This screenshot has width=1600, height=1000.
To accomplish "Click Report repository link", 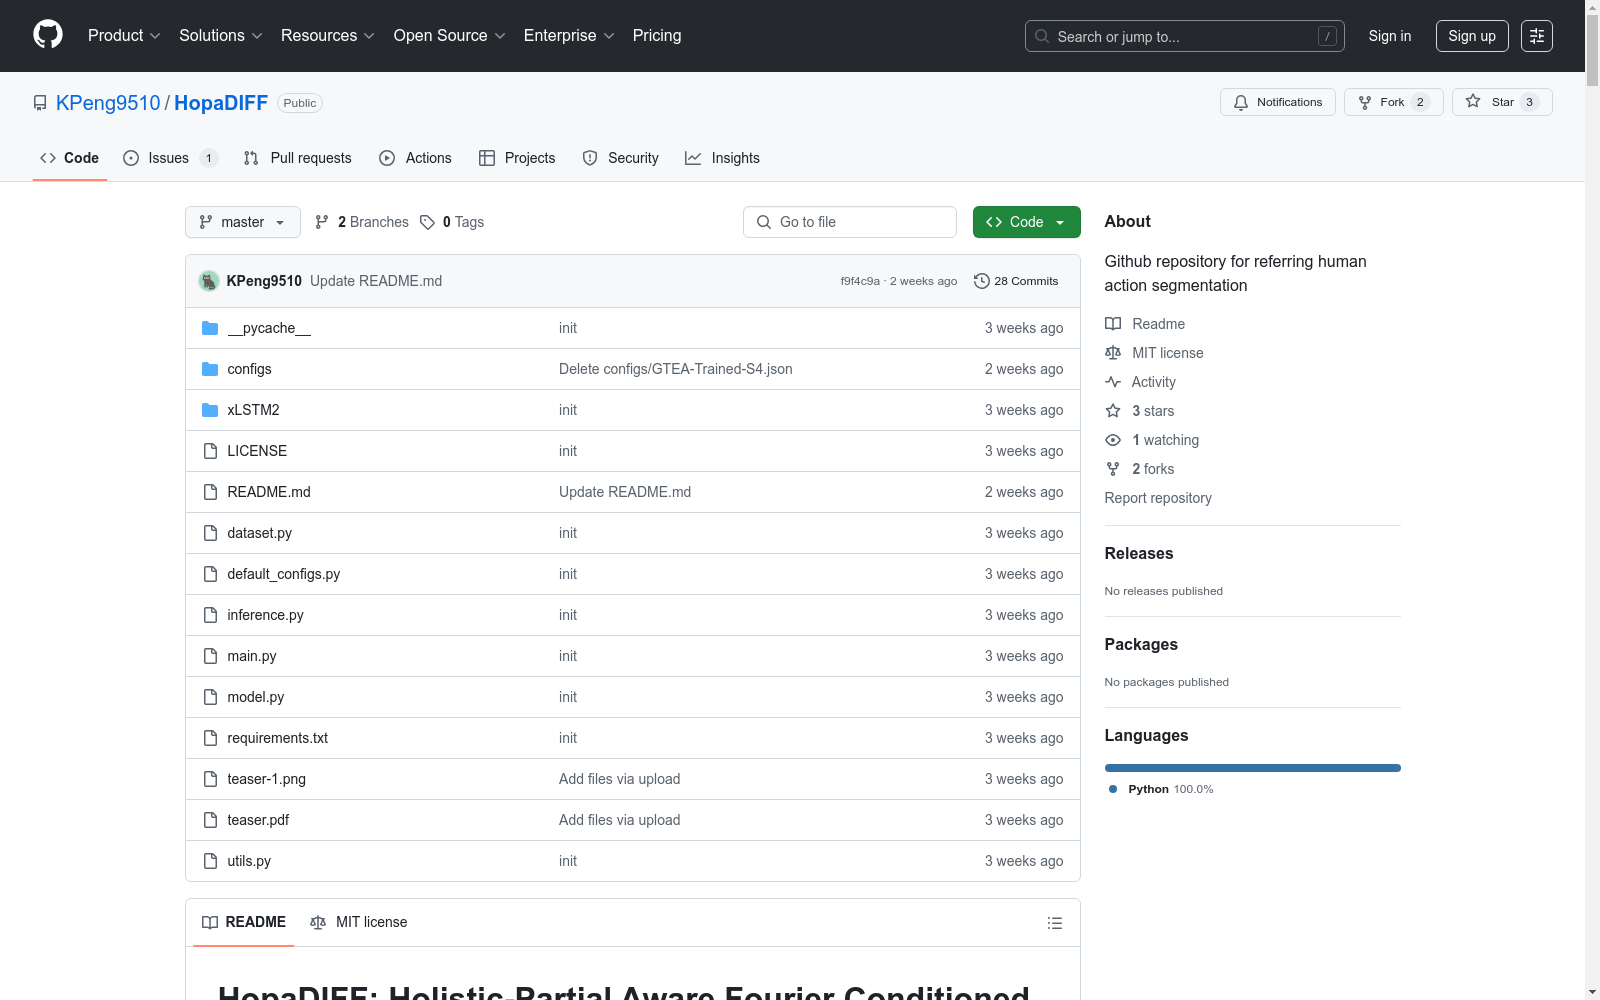I will point(1158,498).
